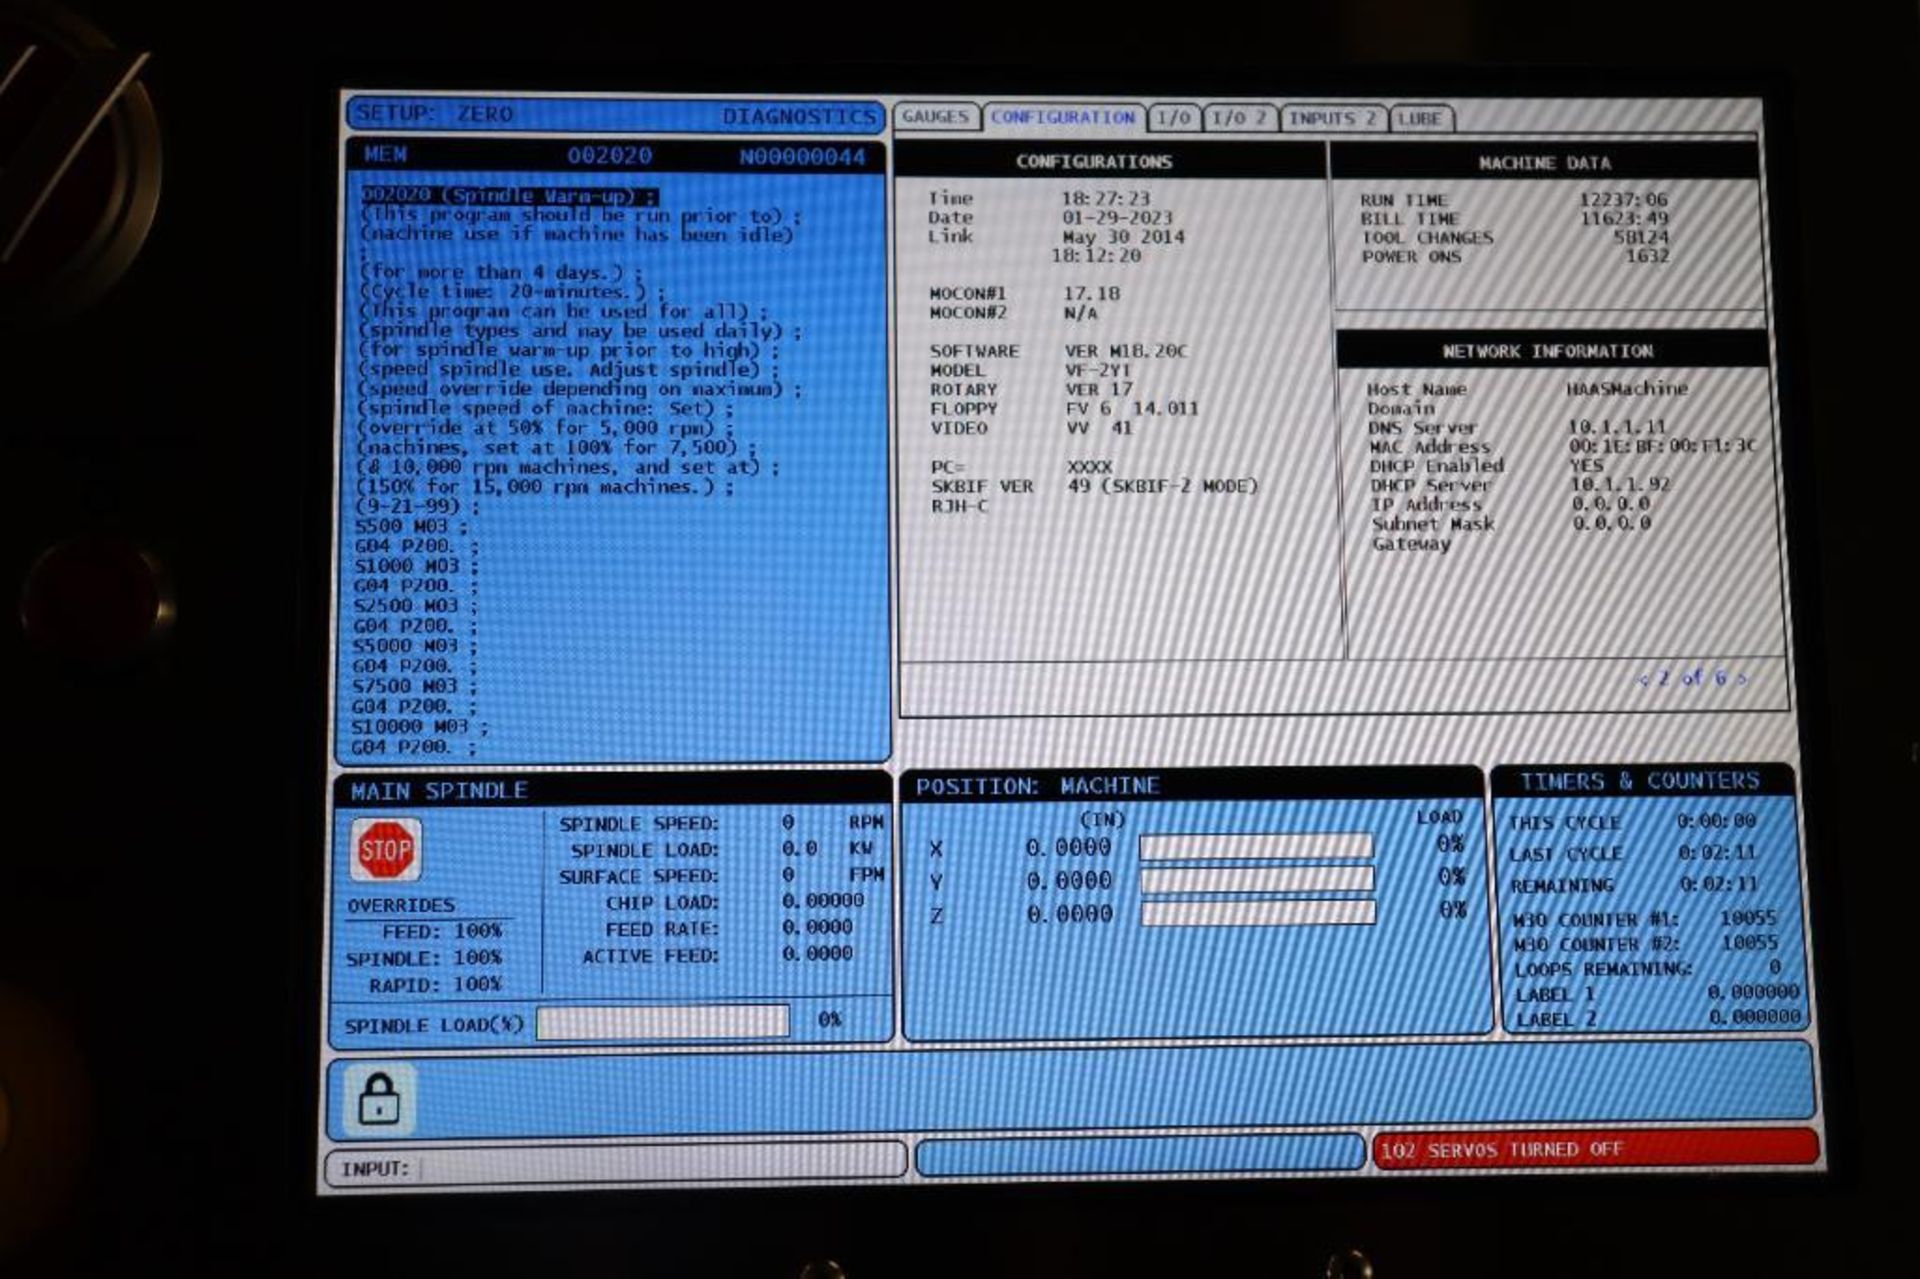Click the DIAGNOSTICS header label
The image size is (1920, 1279).
(x=798, y=117)
